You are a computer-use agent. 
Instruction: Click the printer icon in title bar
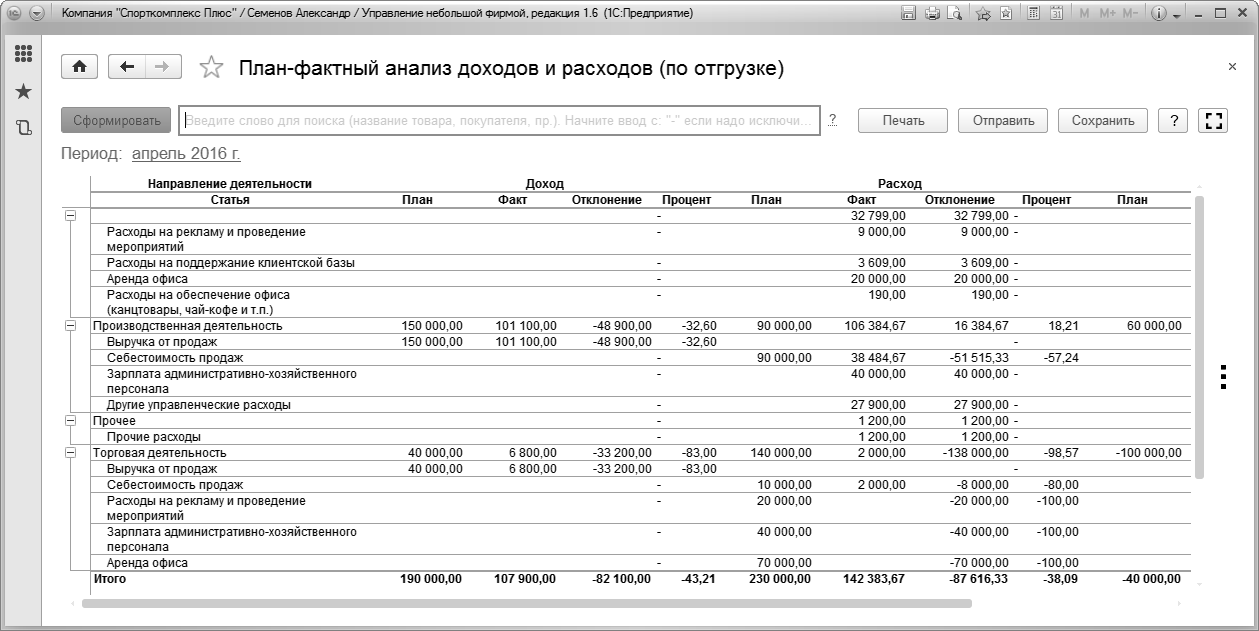pos(932,14)
